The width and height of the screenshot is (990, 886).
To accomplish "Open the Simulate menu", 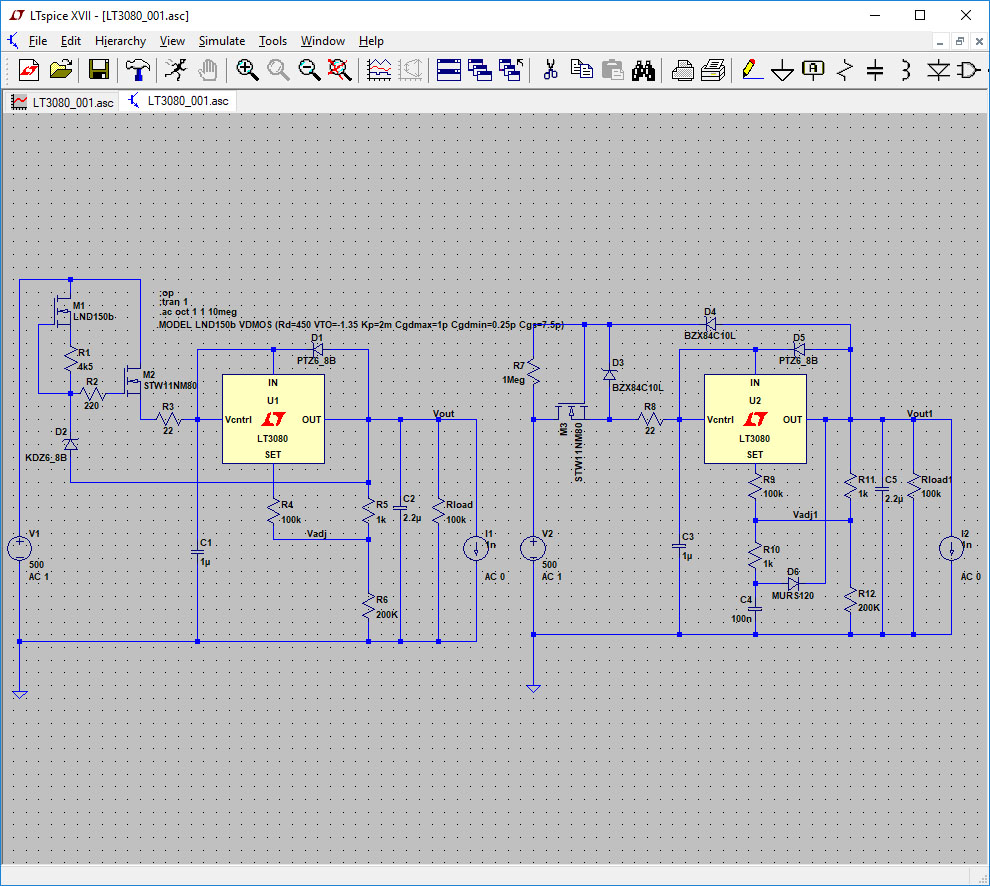I will (x=222, y=41).
